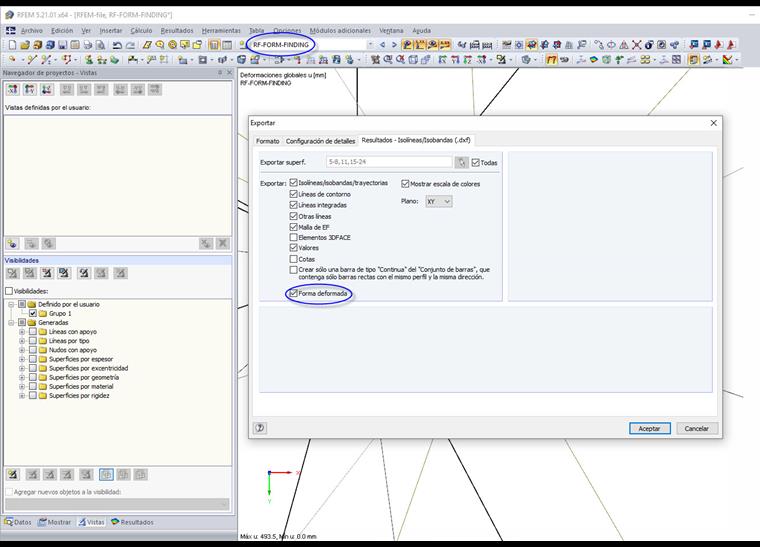This screenshot has width=760, height=547.
Task: Click the create new view icon below views list
Action: (12, 243)
